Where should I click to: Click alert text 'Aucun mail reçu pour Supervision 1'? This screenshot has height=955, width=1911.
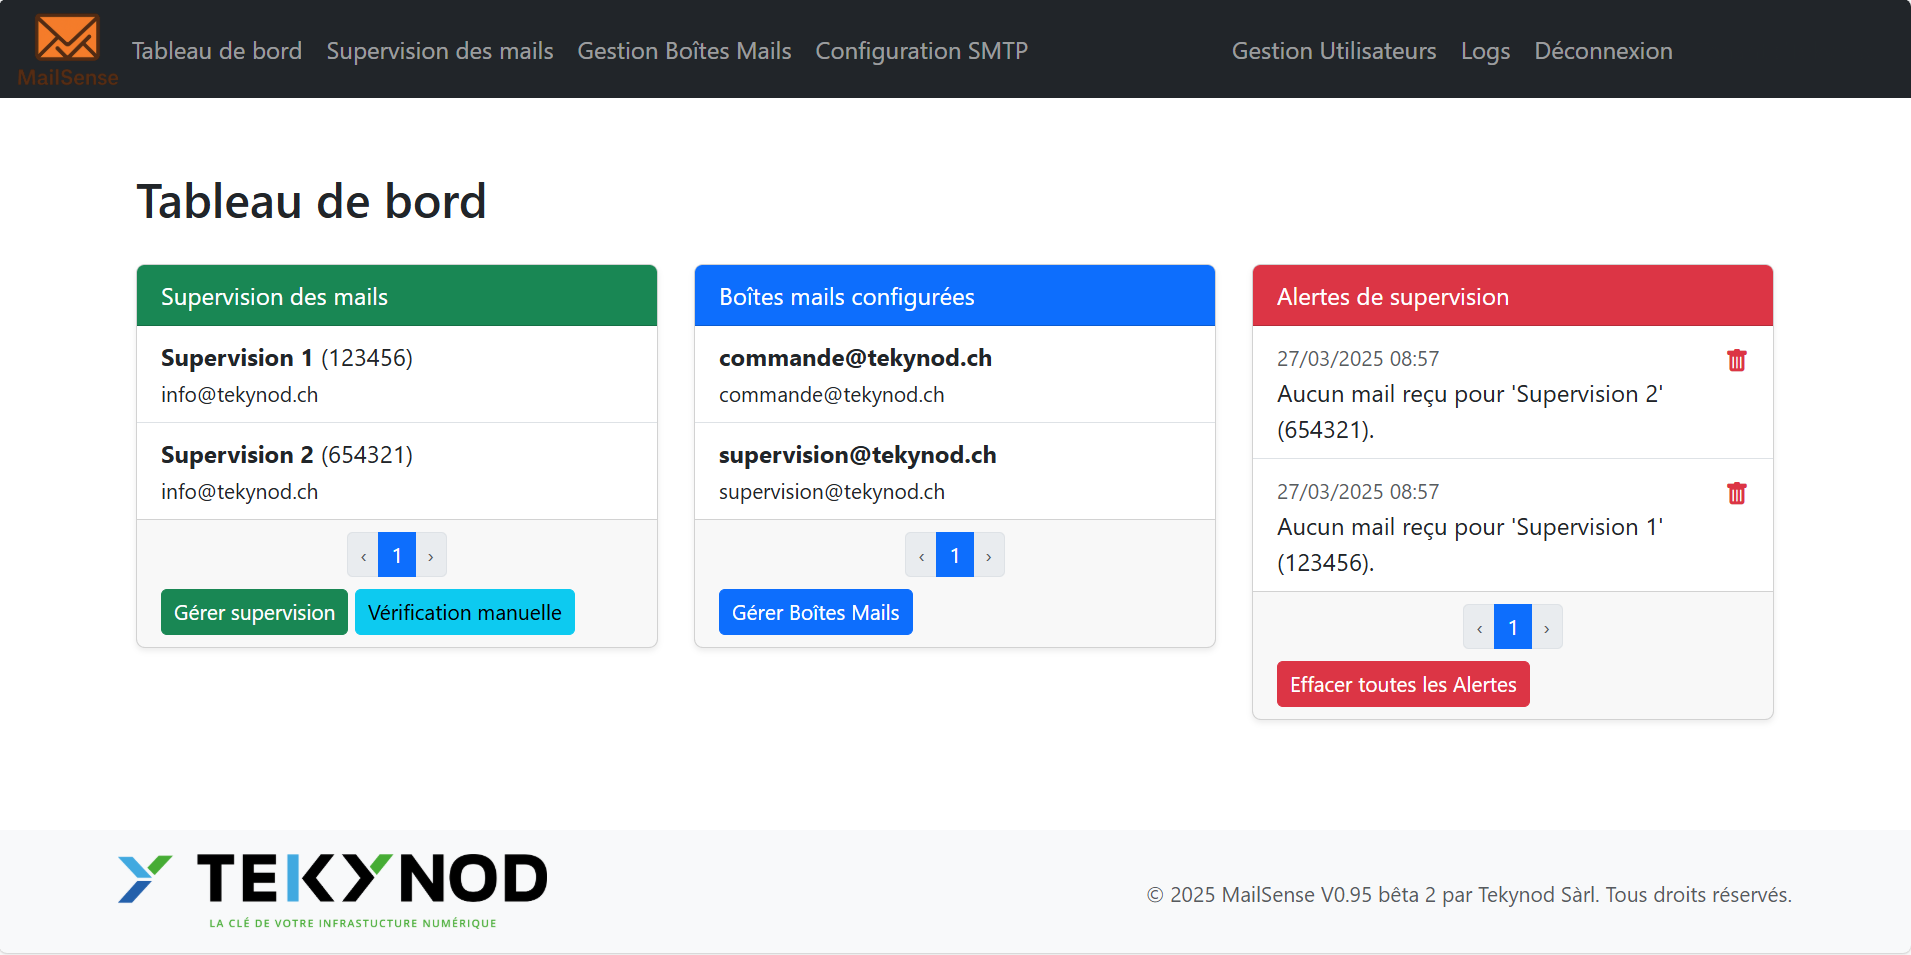point(1470,545)
